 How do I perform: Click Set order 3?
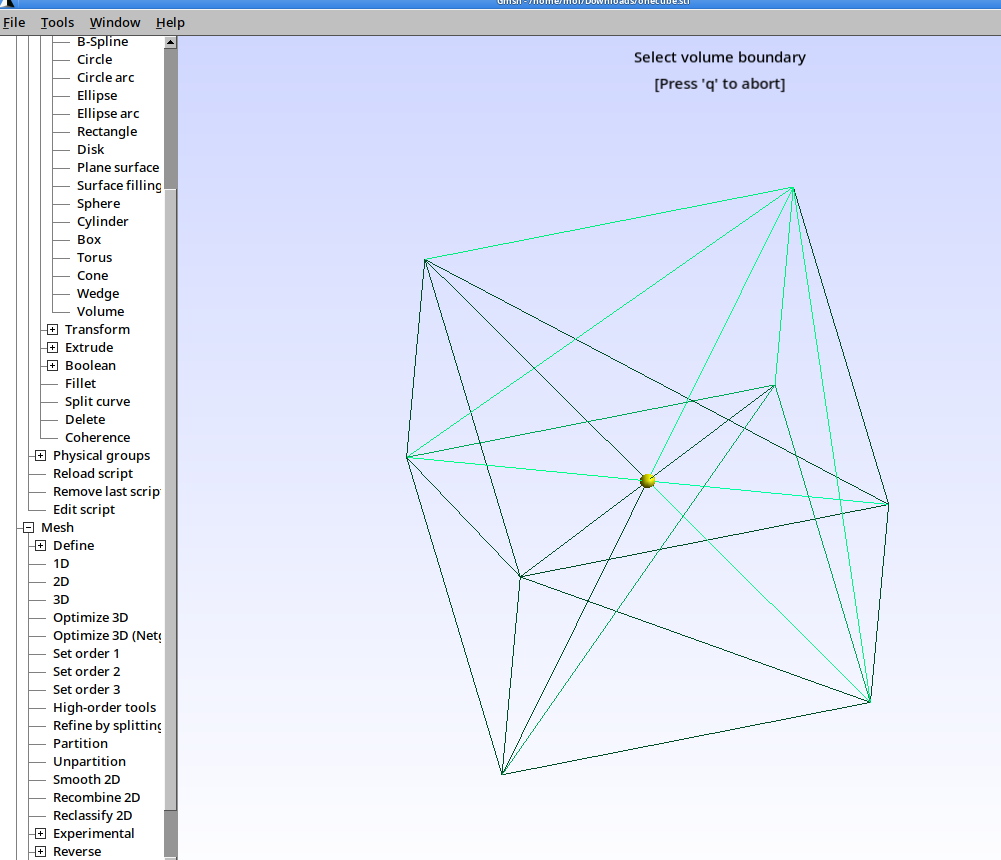[x=86, y=690]
